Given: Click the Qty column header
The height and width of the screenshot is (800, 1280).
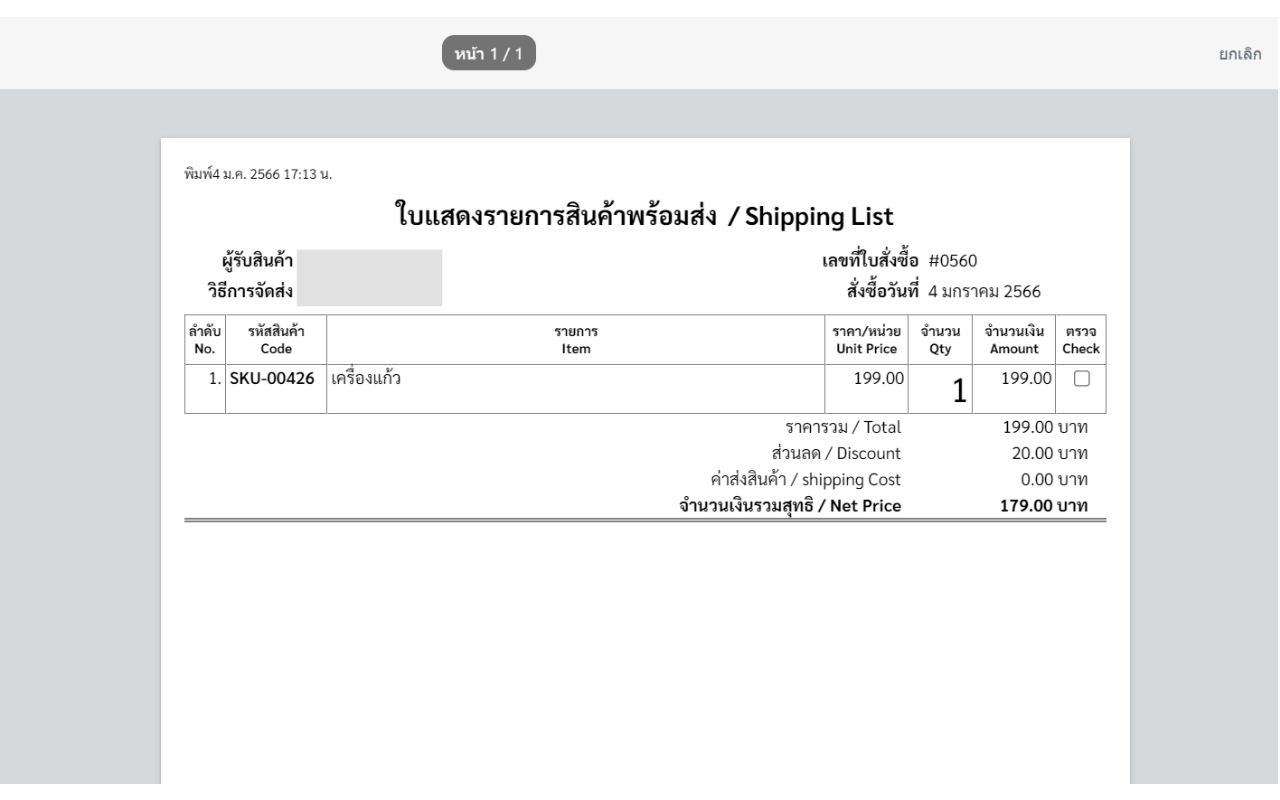Looking at the screenshot, I should 940,340.
